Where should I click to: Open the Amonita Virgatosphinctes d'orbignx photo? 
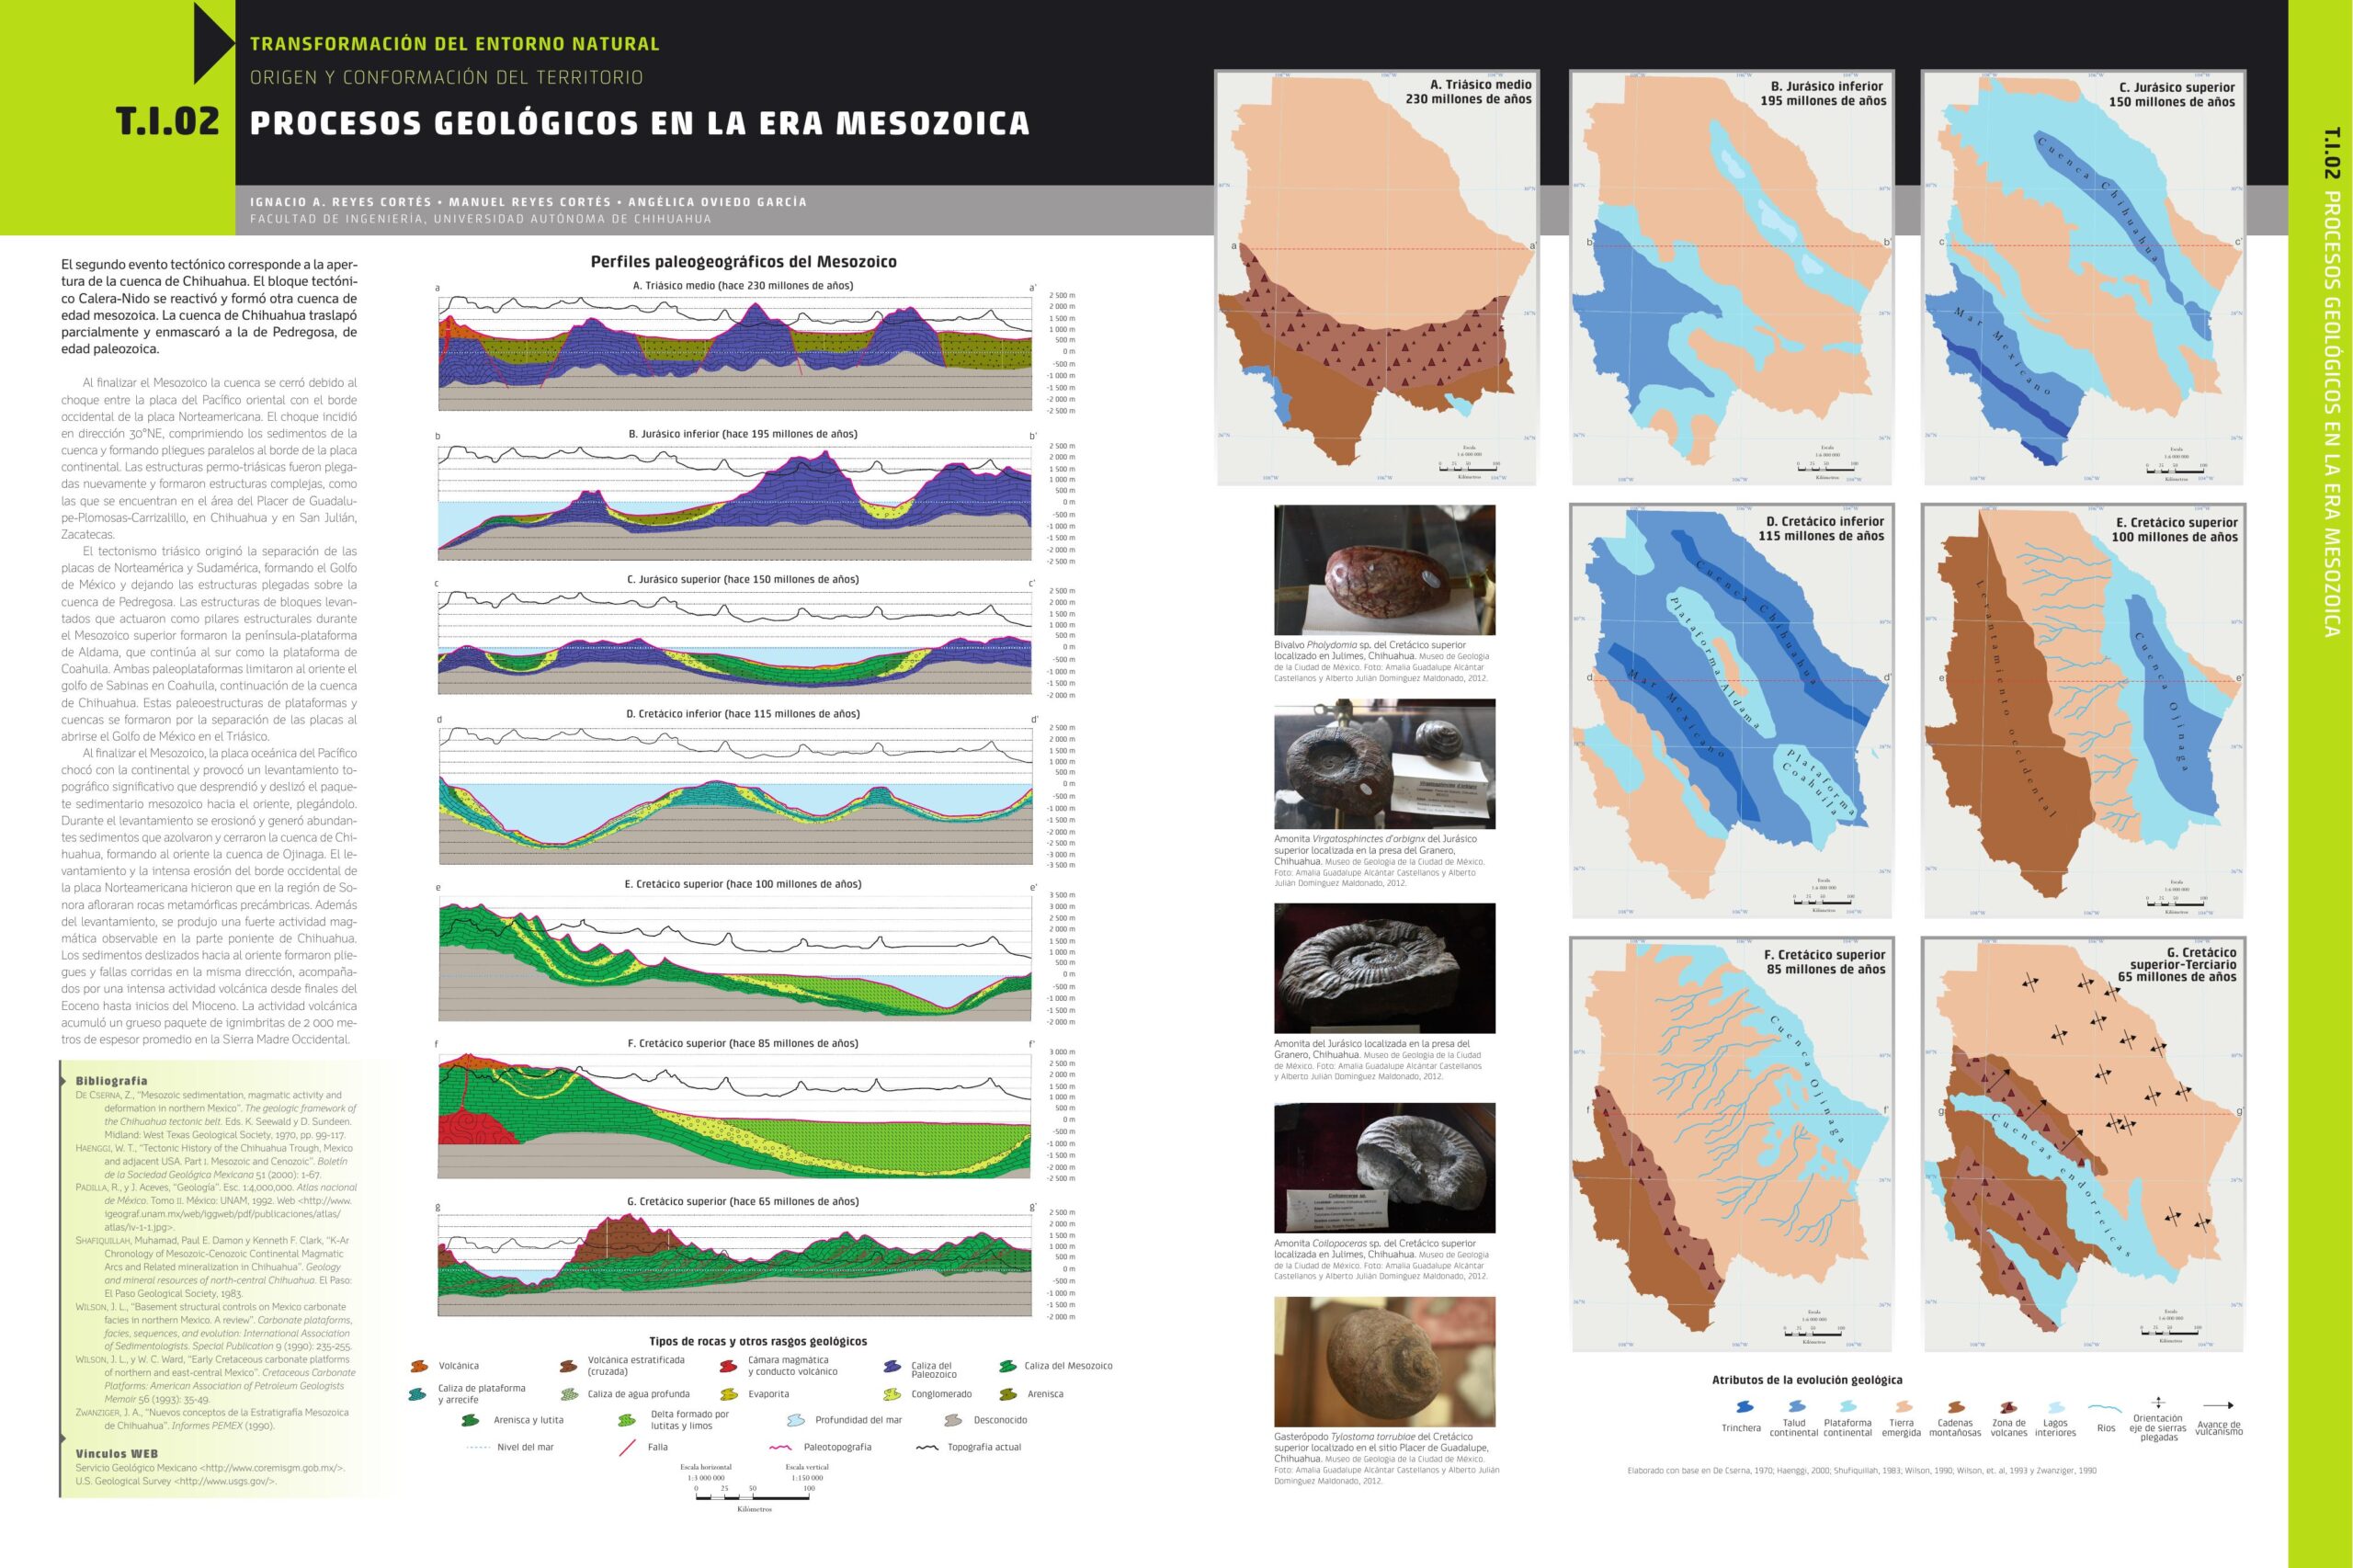tap(1384, 764)
